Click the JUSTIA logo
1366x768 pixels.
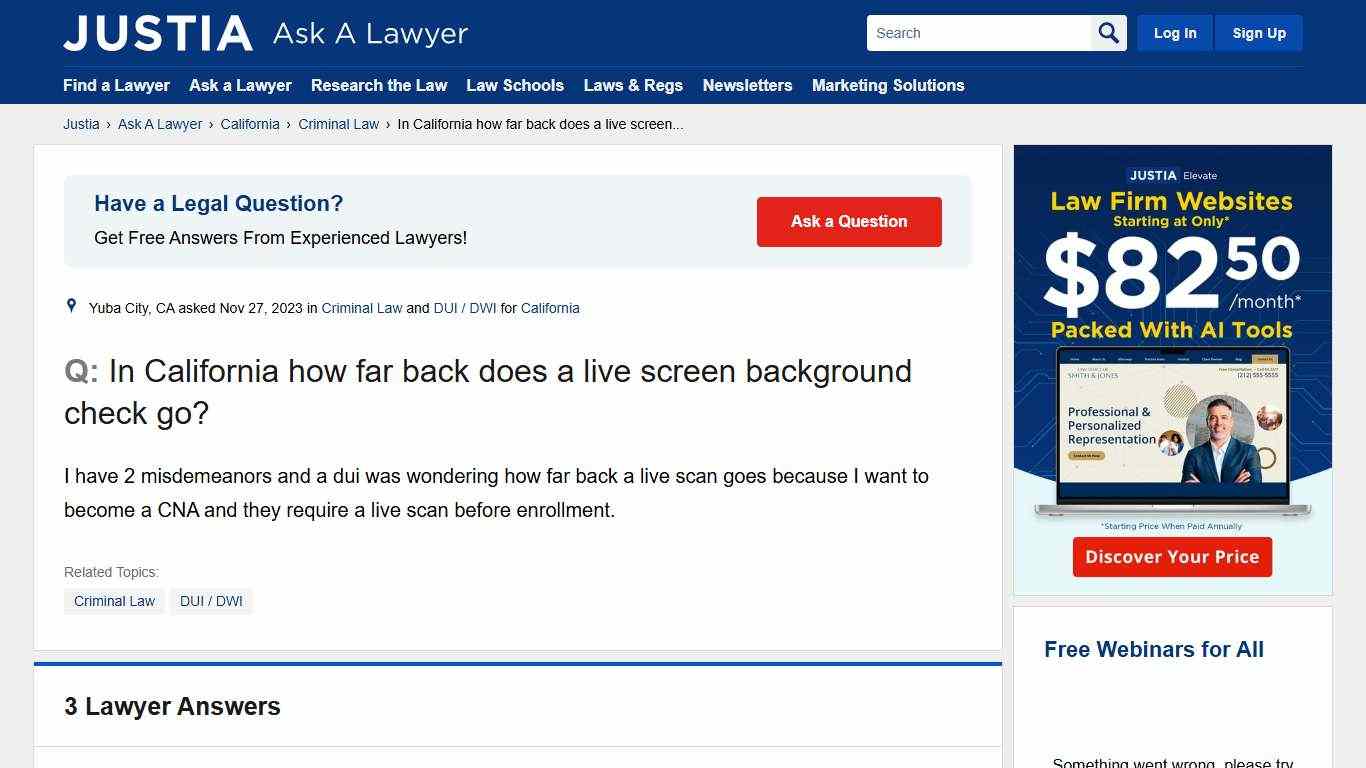(x=157, y=32)
